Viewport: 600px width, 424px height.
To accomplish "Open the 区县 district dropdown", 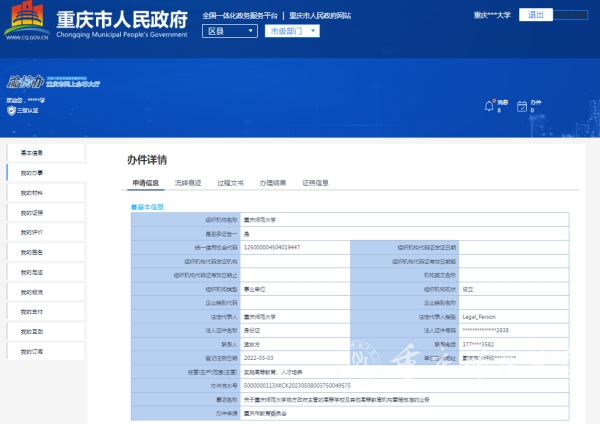I will [x=228, y=32].
